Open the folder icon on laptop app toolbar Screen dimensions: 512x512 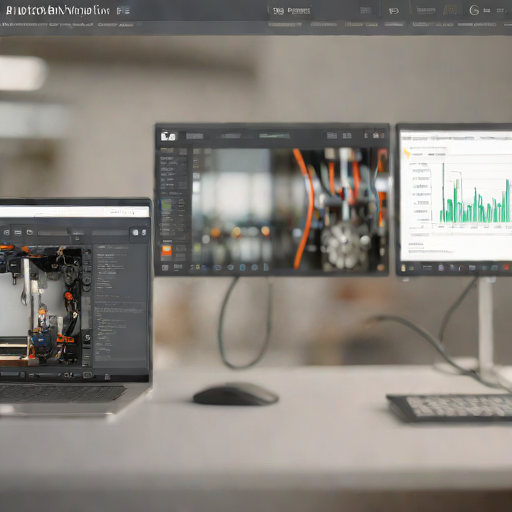coord(30,232)
